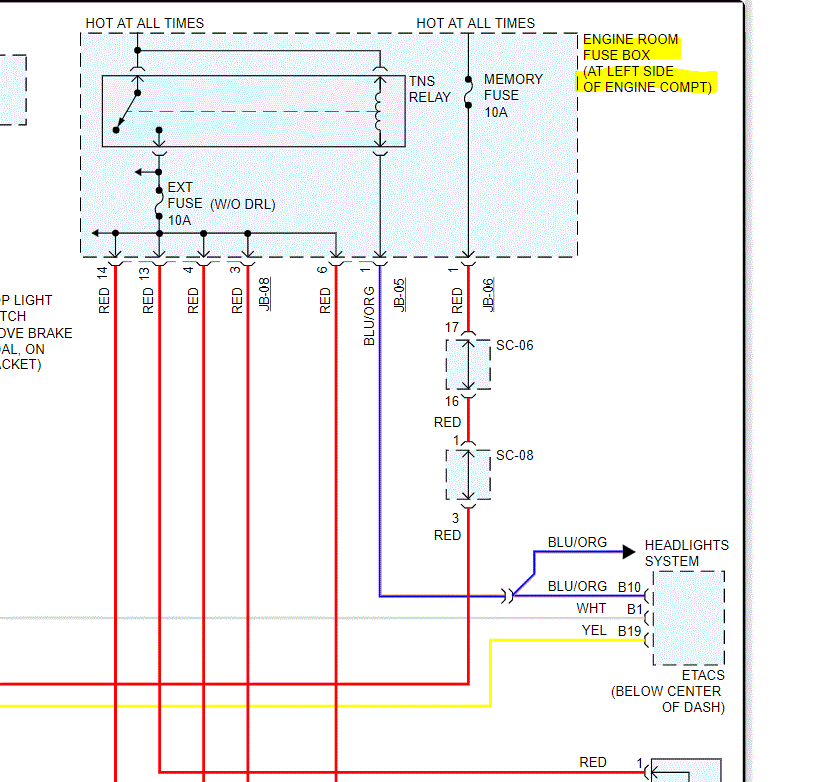Click the JB-06 connector link
Image resolution: width=835 pixels, height=782 pixels.
coord(488,294)
